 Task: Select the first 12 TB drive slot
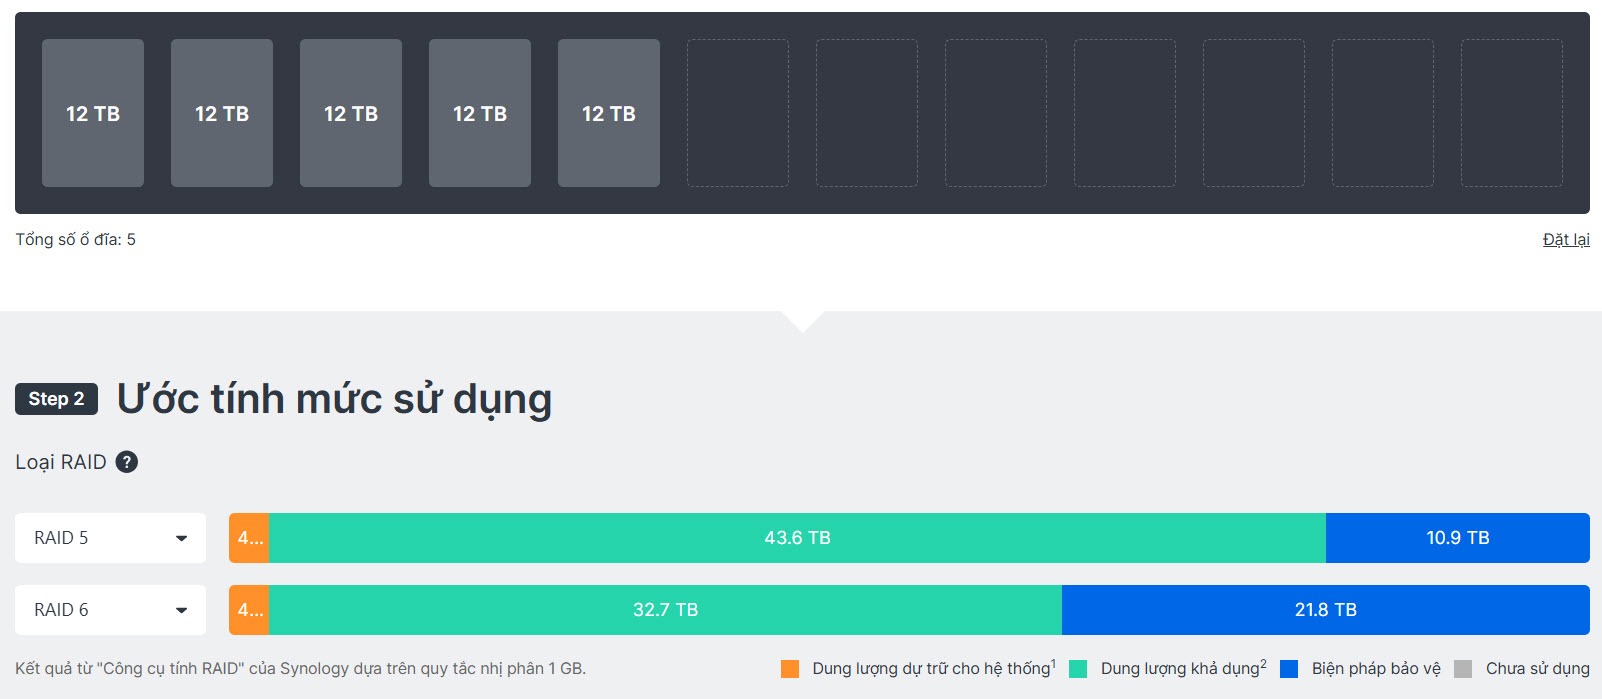[93, 113]
